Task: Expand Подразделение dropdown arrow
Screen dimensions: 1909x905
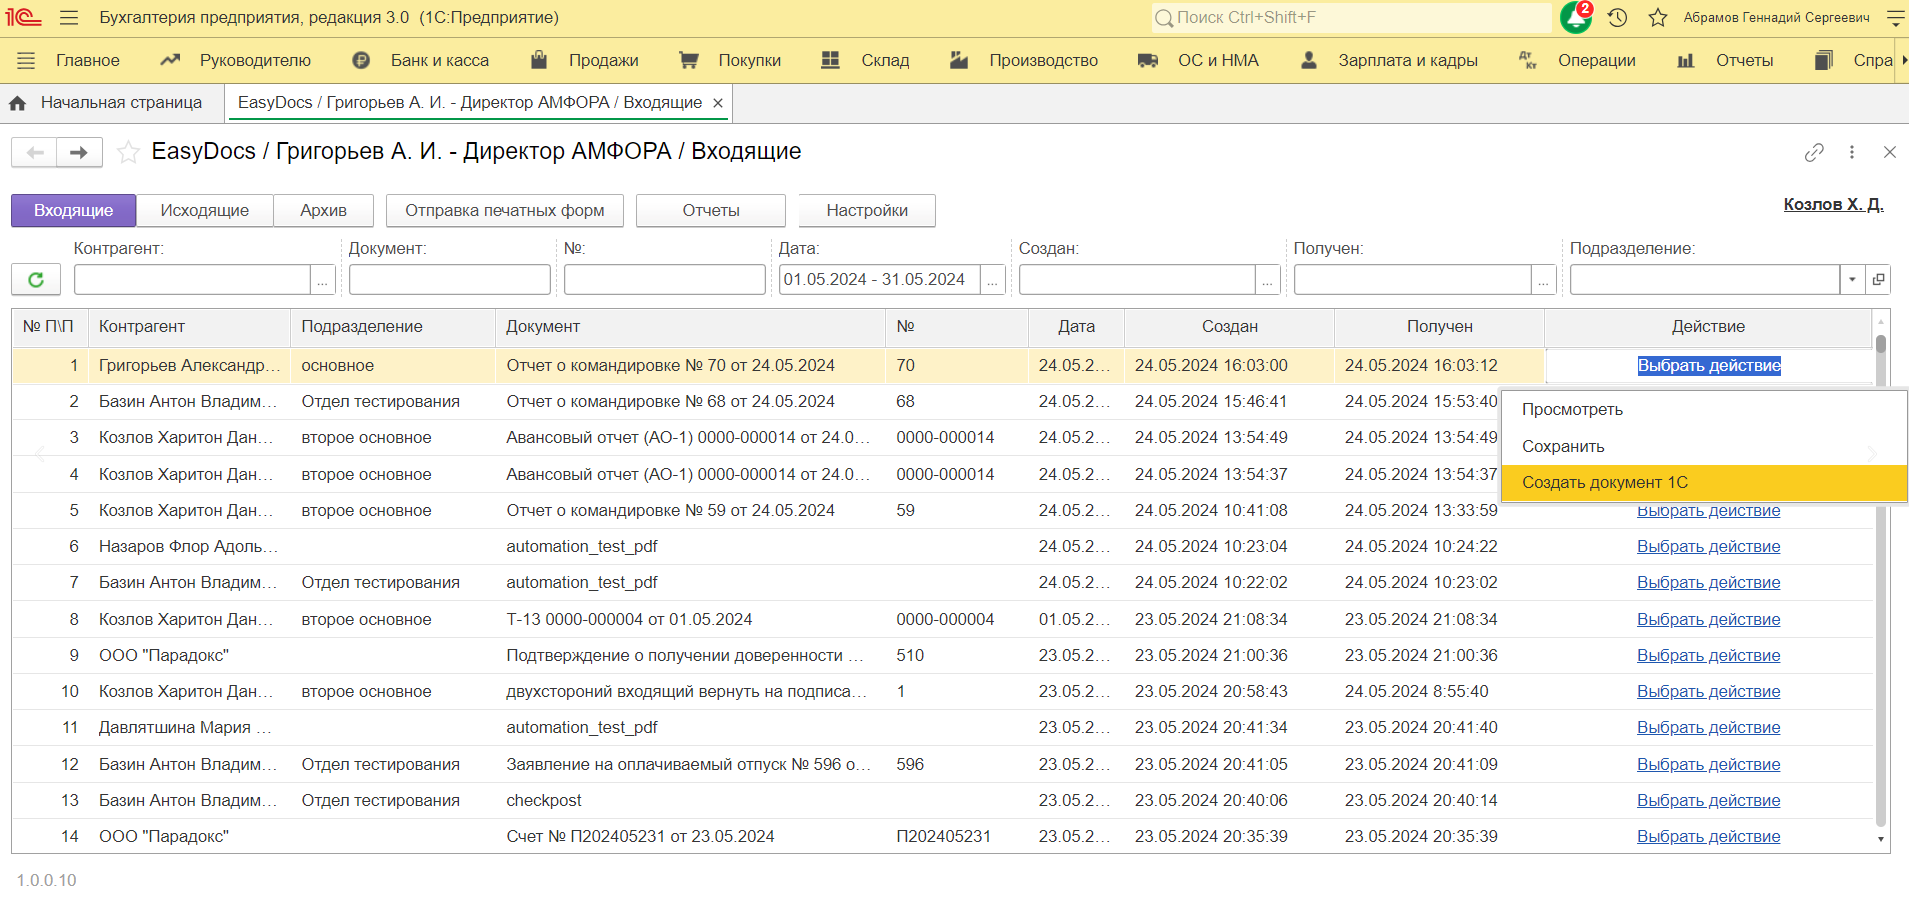Action: (x=1852, y=280)
